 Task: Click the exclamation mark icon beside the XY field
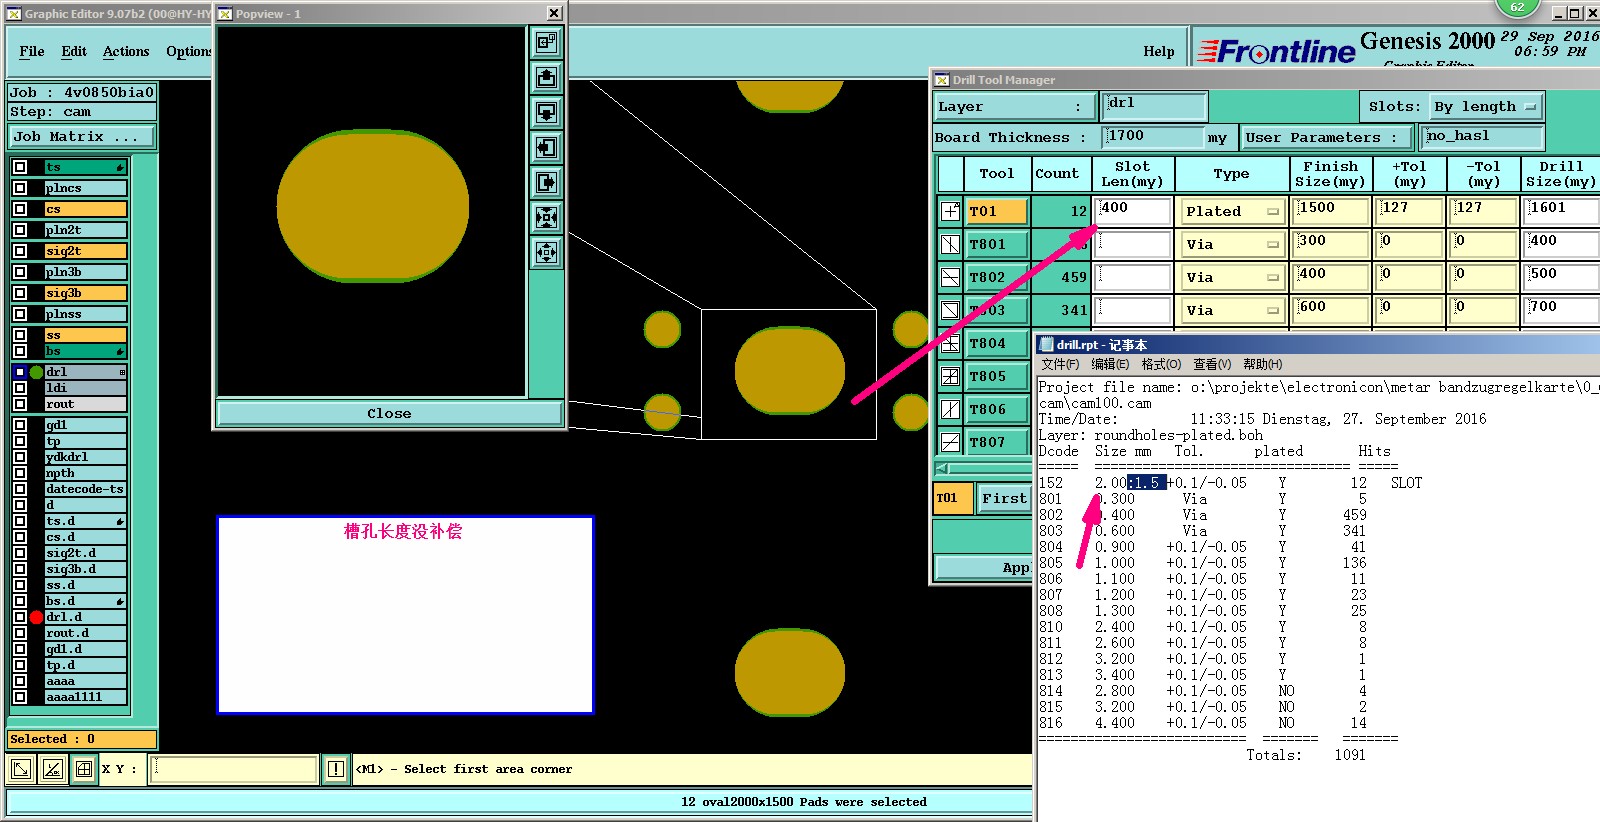336,769
